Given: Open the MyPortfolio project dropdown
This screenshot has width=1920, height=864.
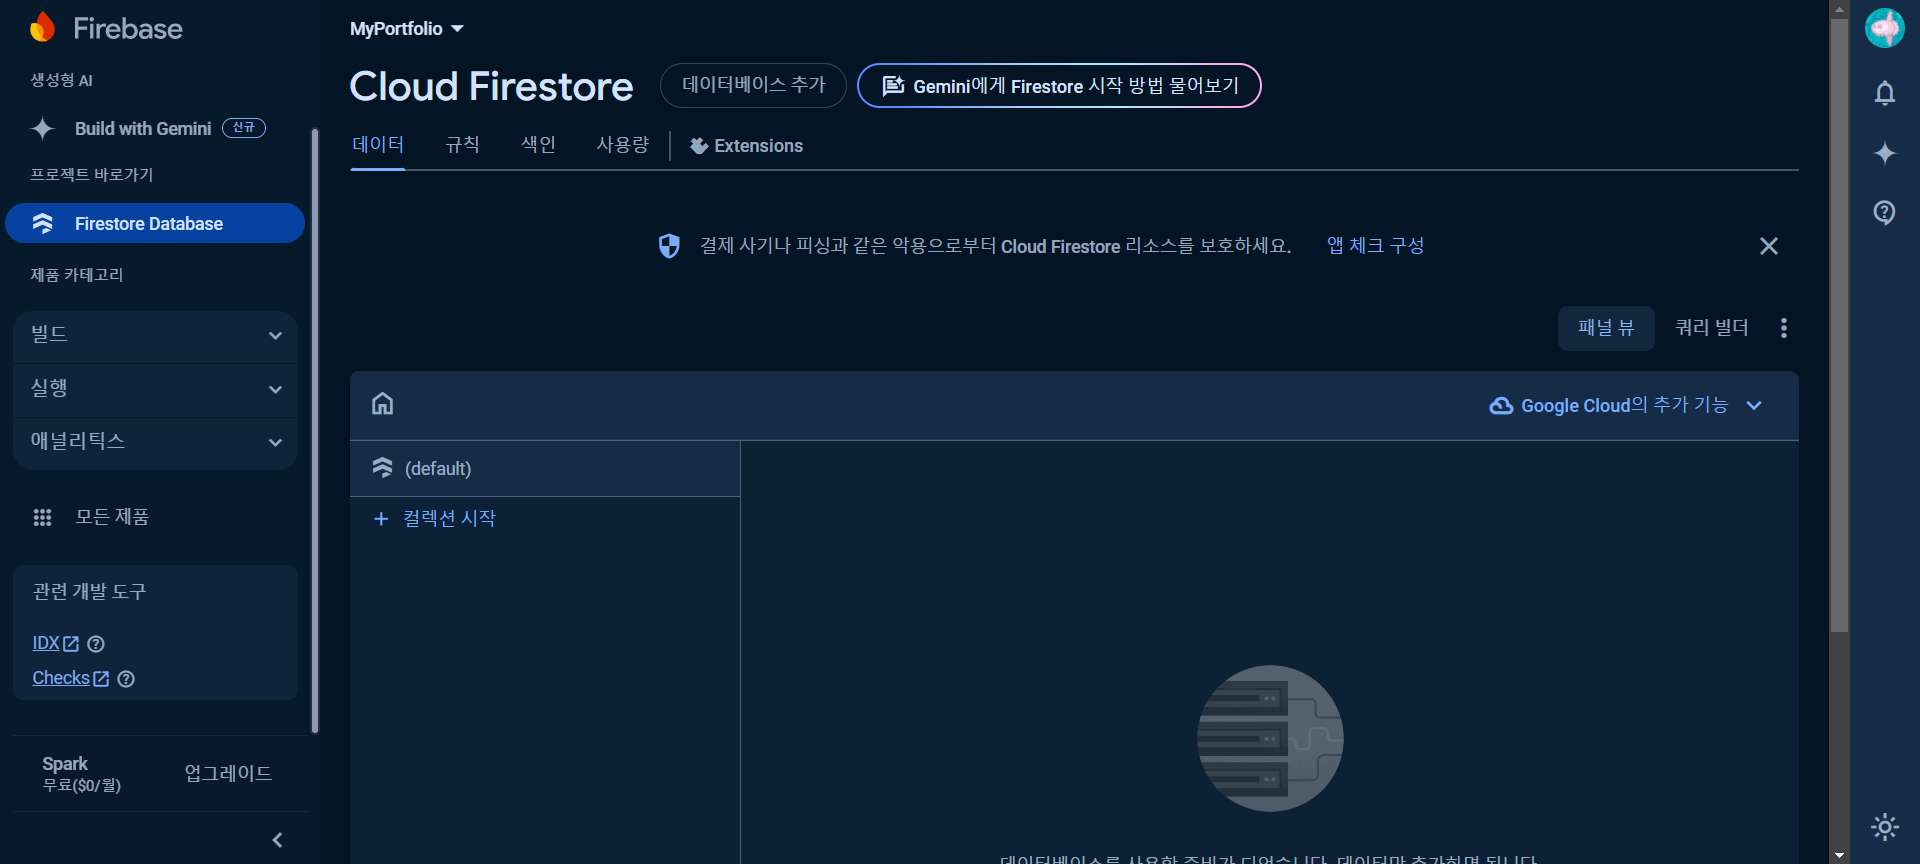Looking at the screenshot, I should click(x=407, y=29).
